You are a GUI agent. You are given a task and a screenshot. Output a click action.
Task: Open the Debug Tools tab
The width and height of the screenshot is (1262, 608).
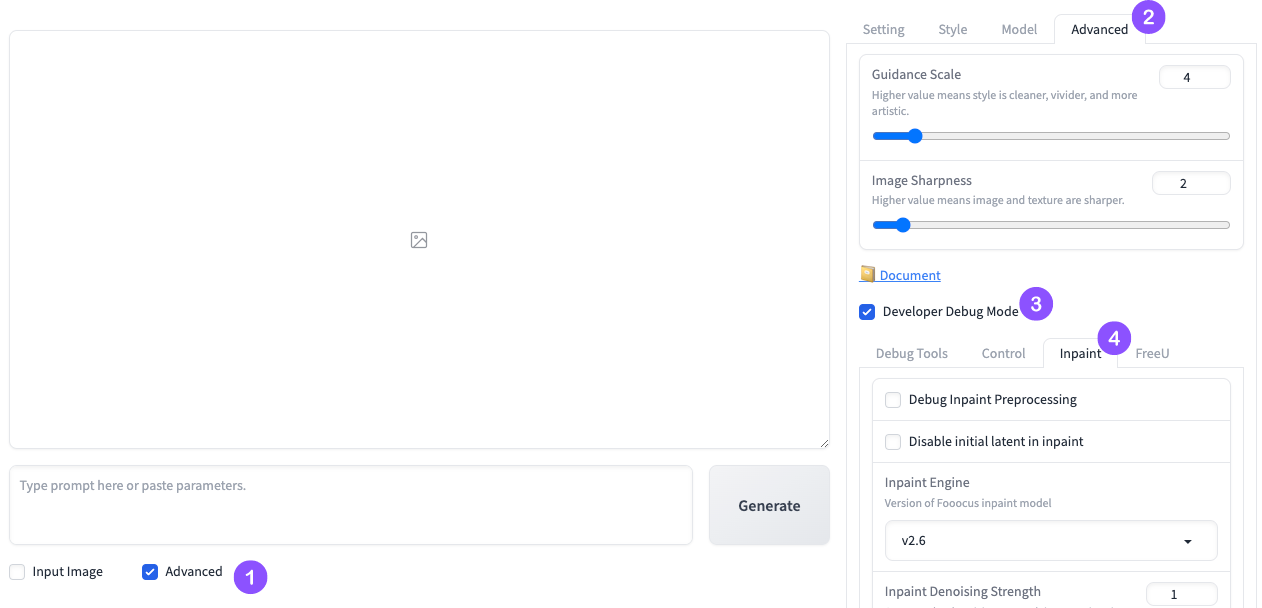[911, 354]
